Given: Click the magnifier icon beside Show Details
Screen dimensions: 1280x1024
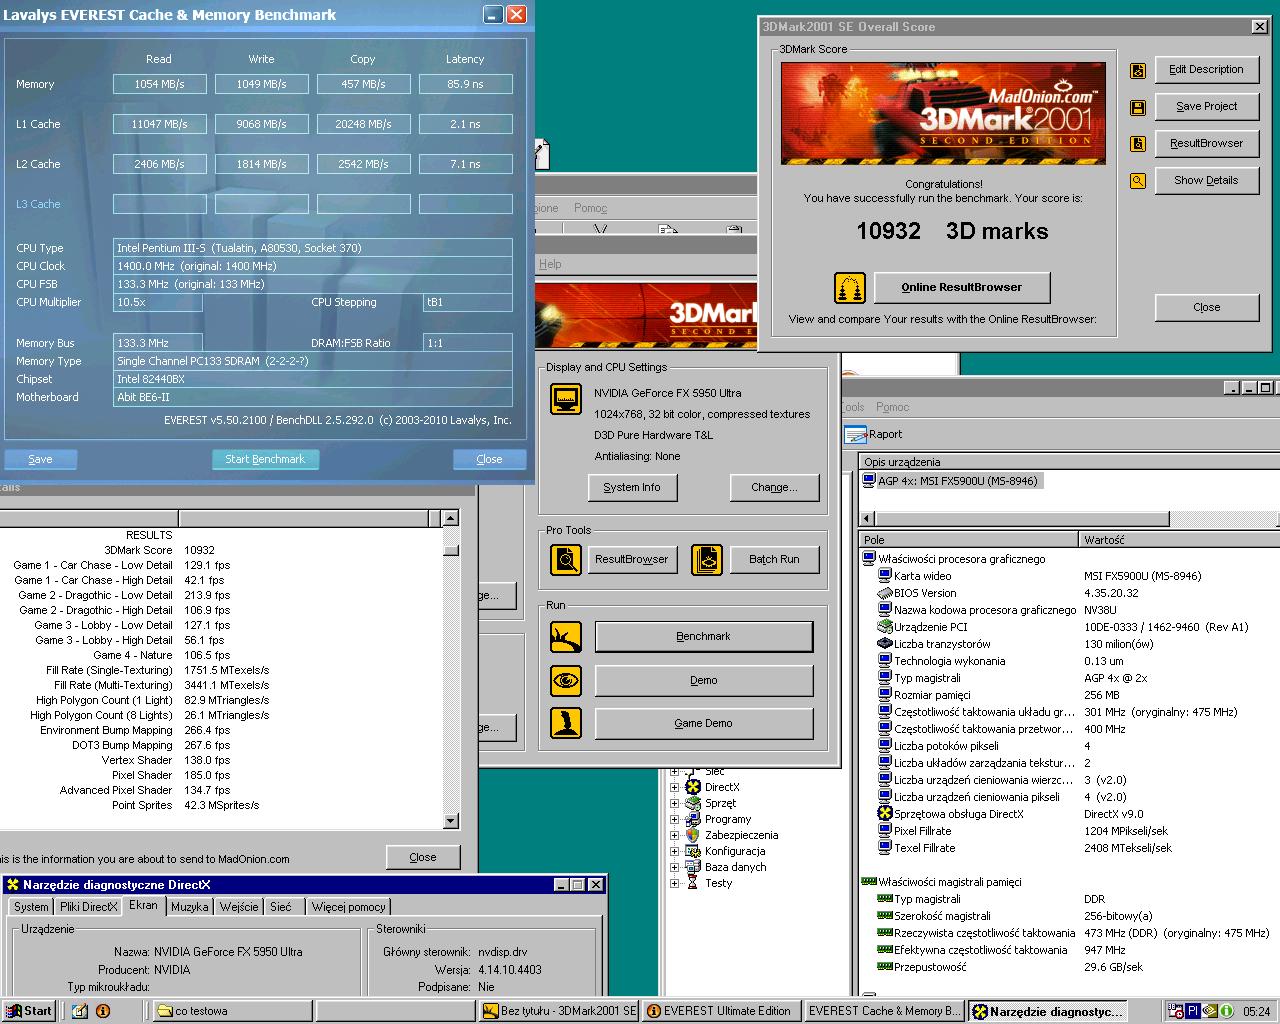Looking at the screenshot, I should [1137, 181].
